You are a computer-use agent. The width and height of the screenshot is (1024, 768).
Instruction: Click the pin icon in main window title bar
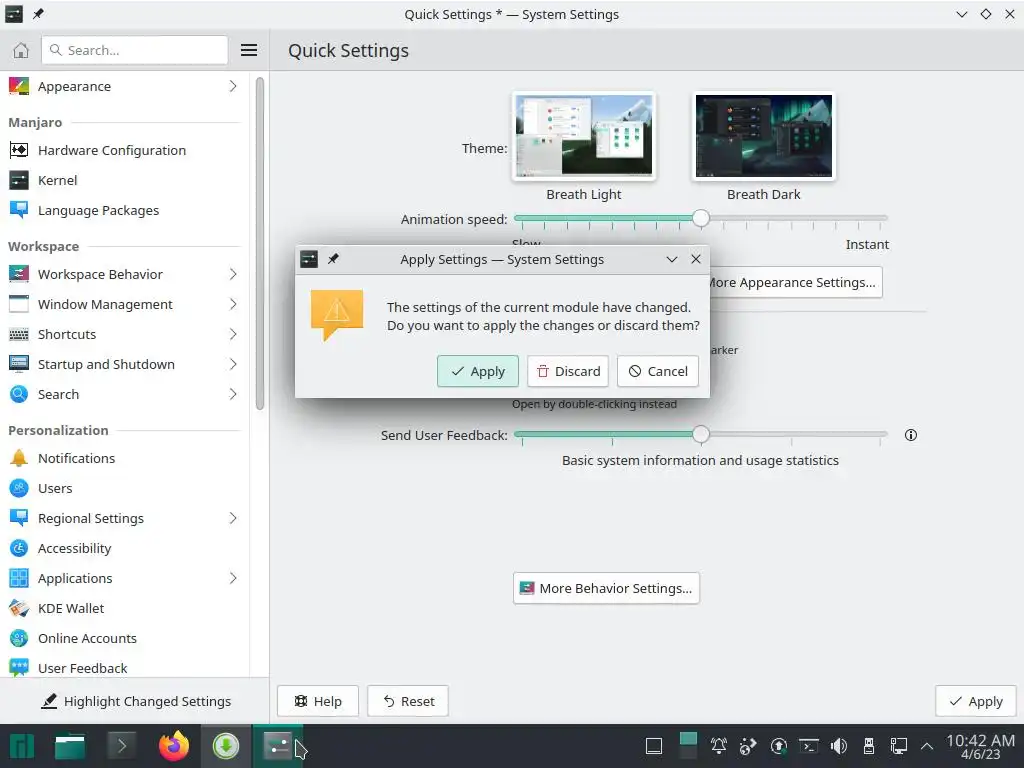tap(39, 14)
